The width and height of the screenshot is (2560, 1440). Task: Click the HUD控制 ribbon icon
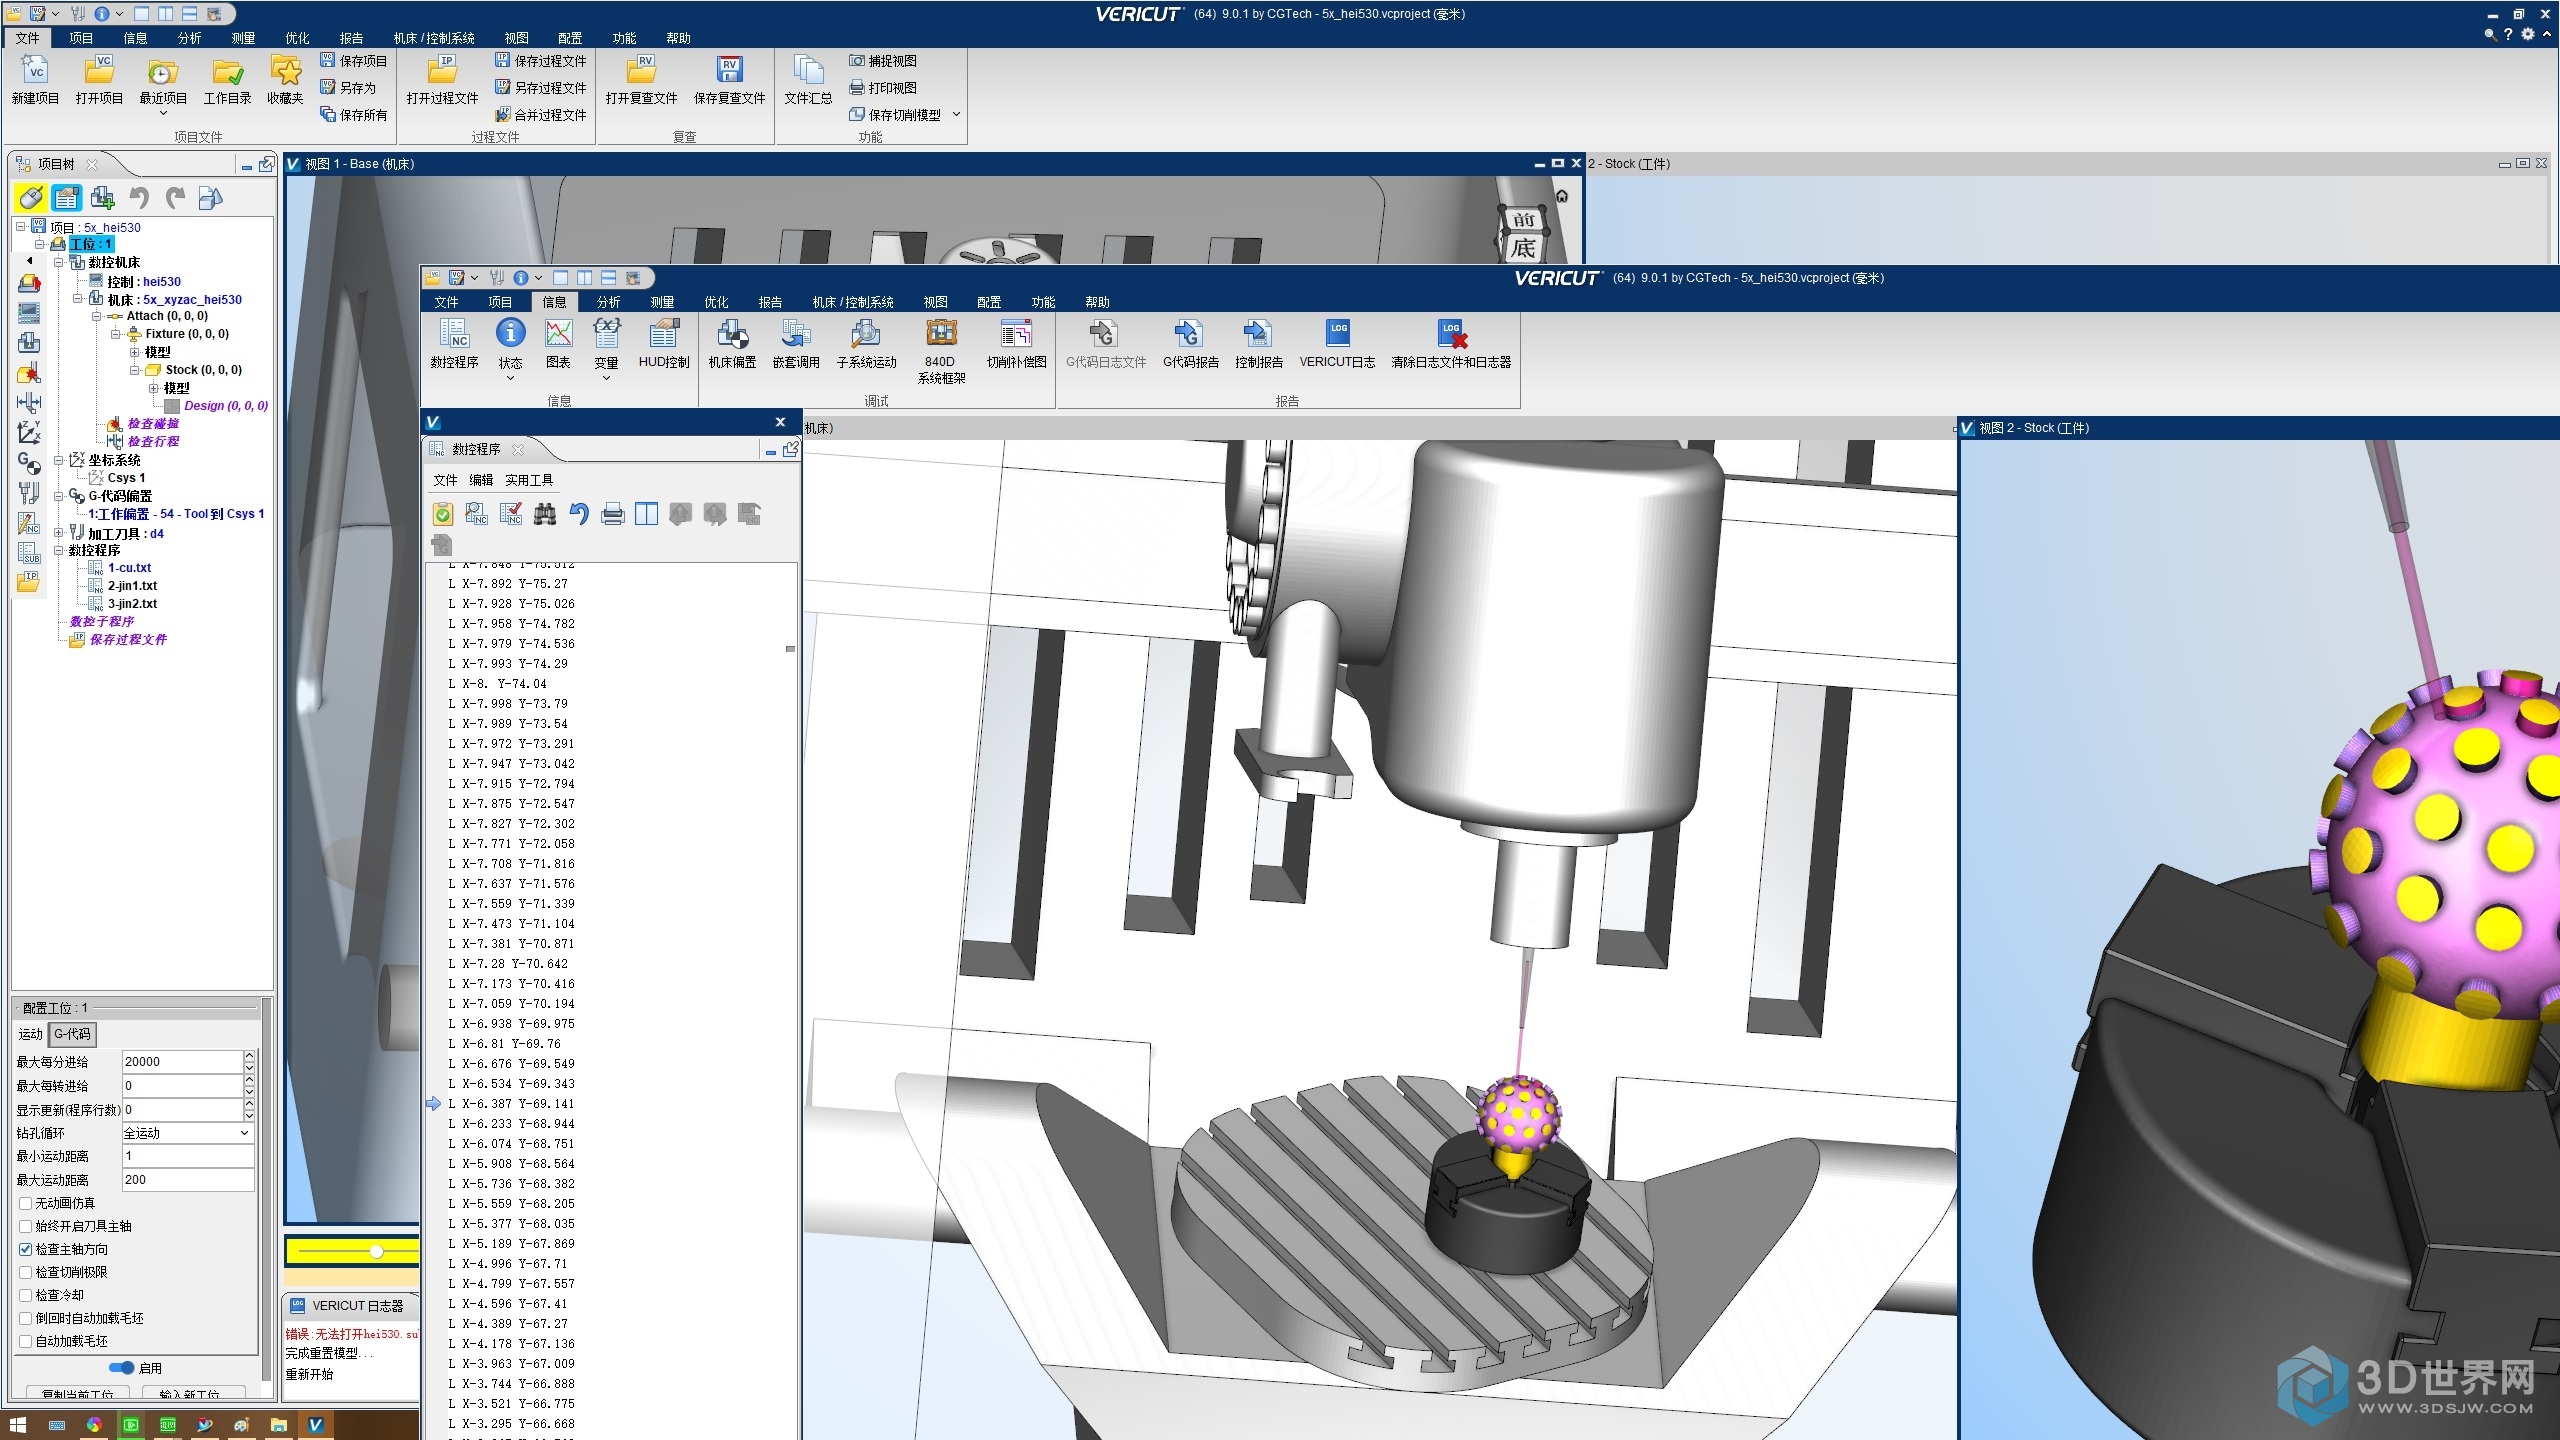point(664,343)
